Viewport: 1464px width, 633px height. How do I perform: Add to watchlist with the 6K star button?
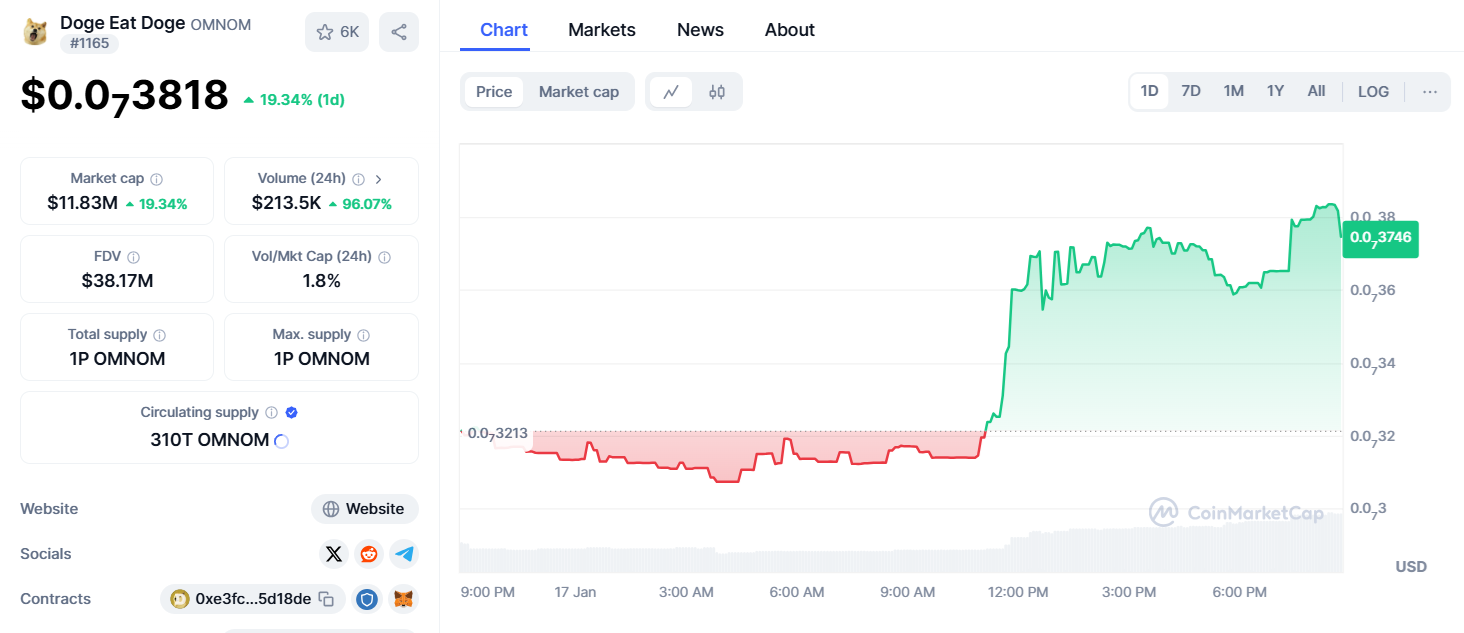[x=337, y=32]
